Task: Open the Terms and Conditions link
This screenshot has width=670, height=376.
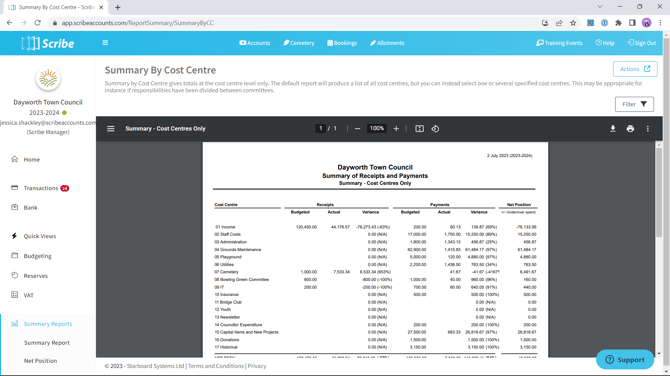Action: click(216, 366)
